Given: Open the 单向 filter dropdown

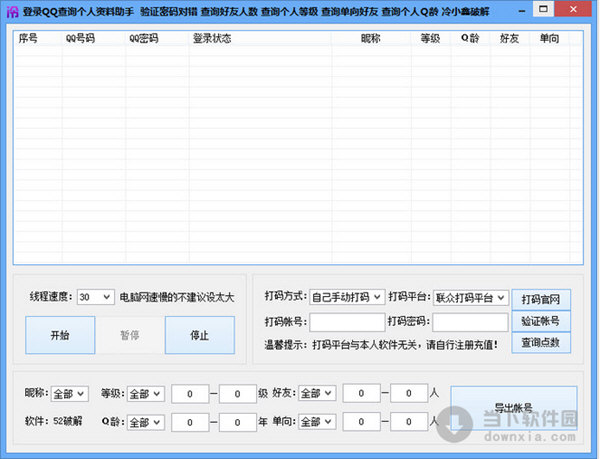Looking at the screenshot, I should click(317, 422).
